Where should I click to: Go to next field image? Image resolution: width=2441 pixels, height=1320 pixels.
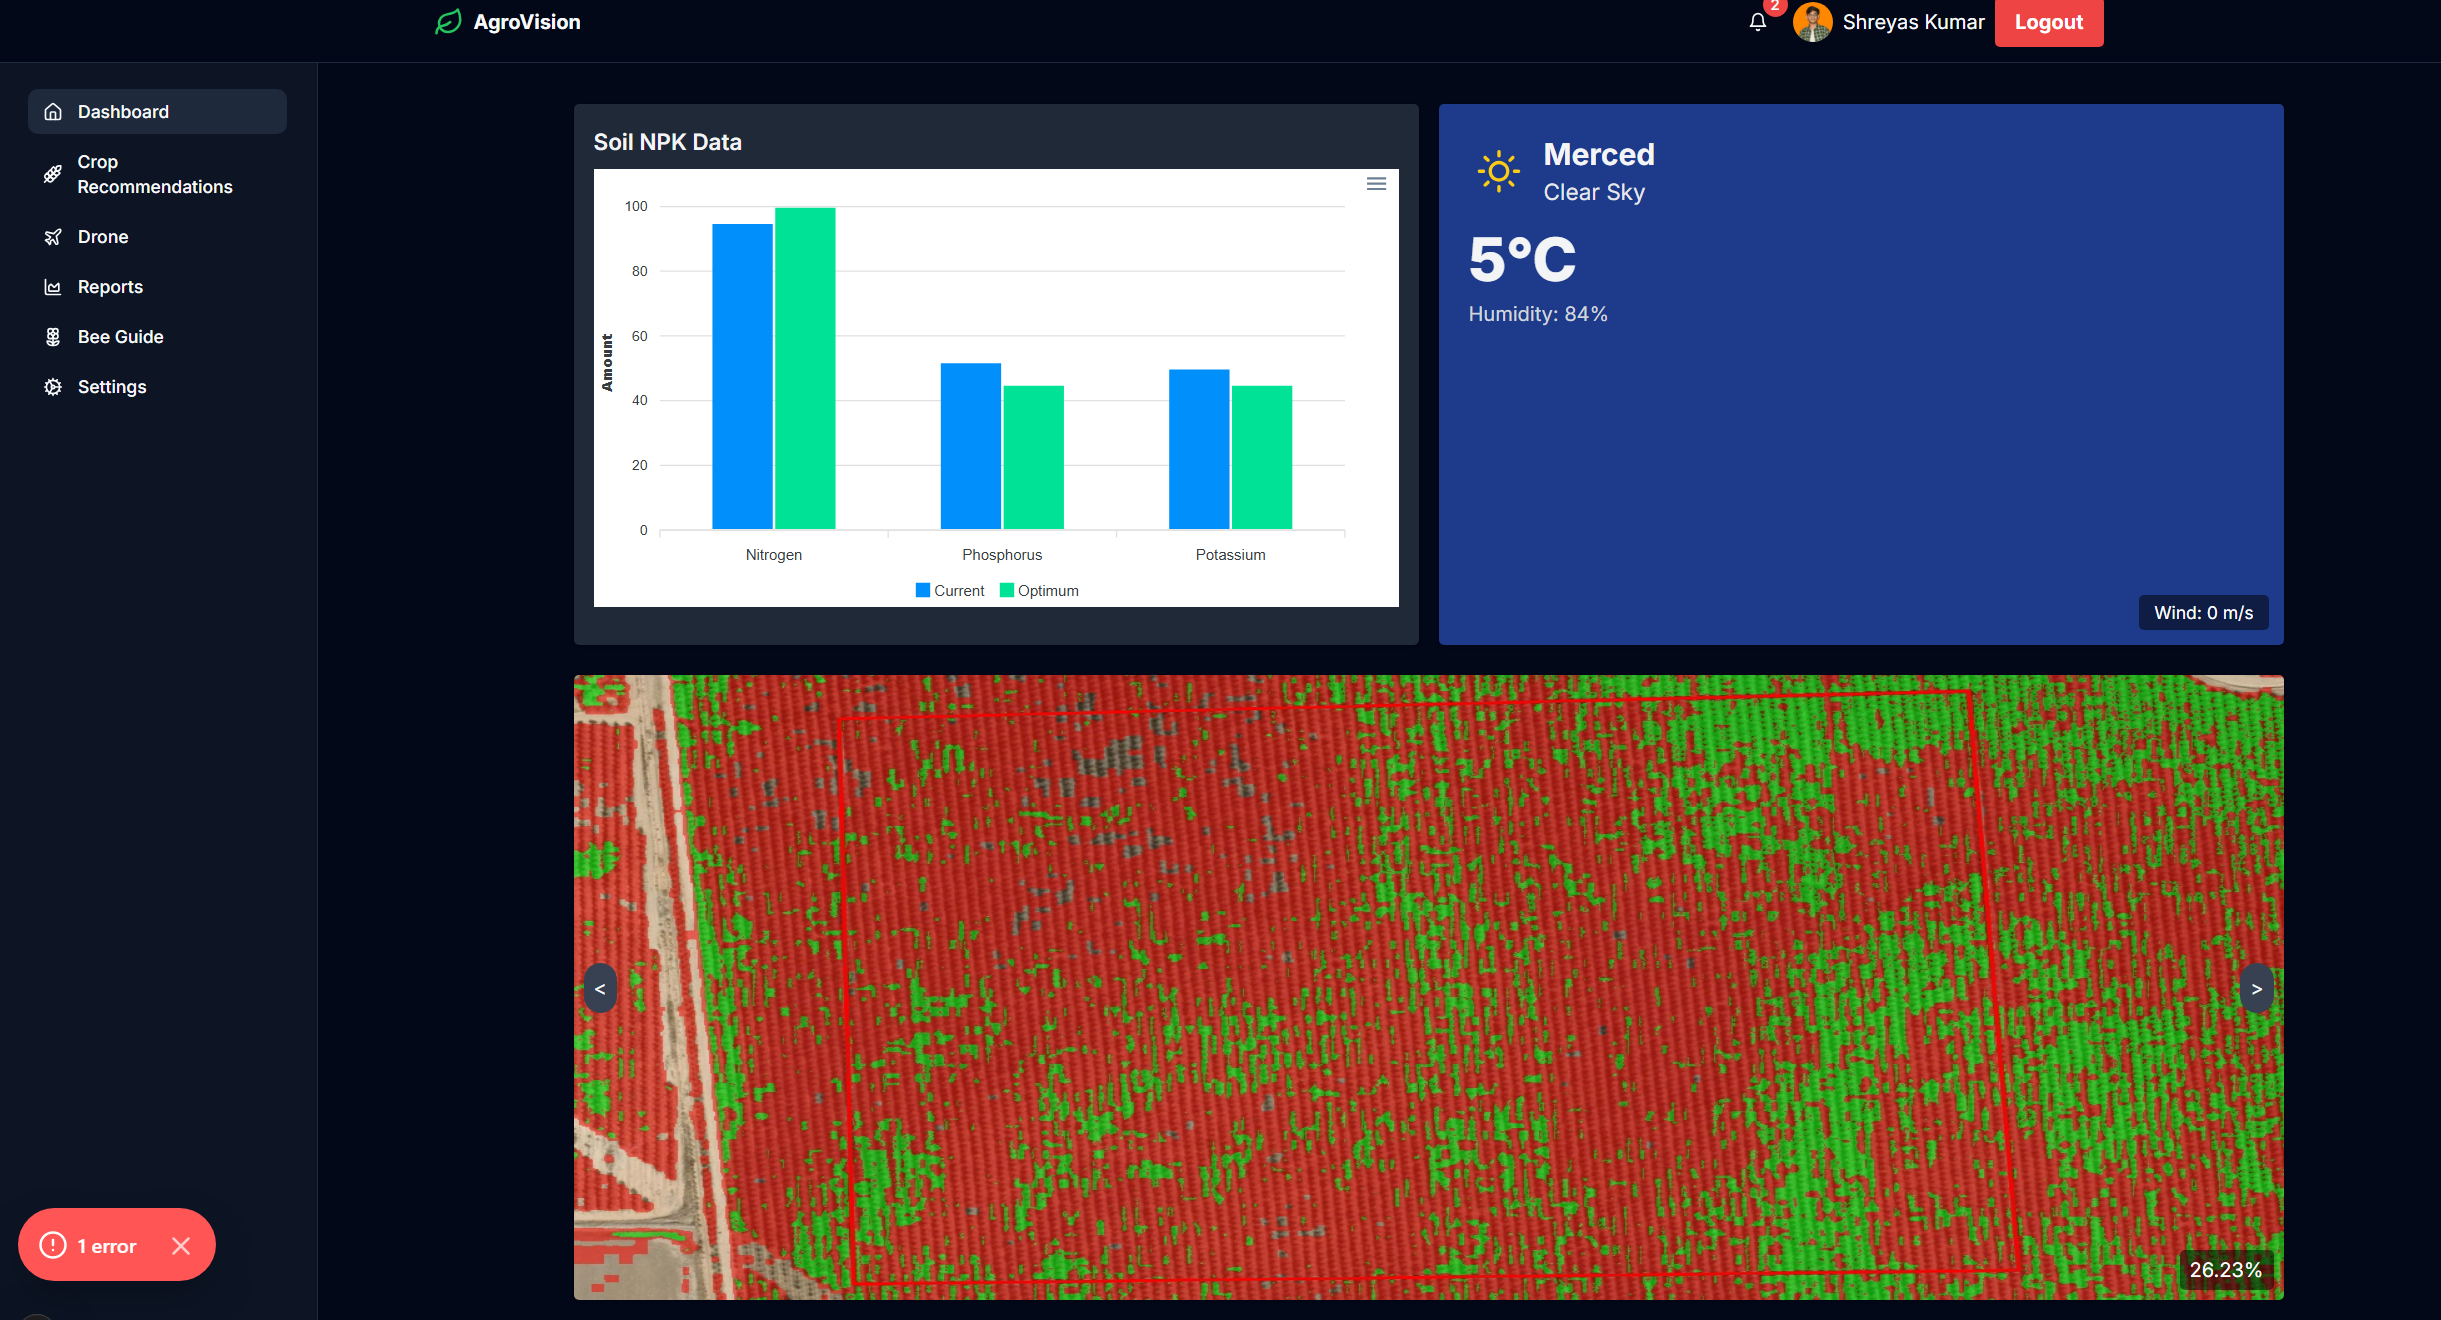[x=2256, y=989]
